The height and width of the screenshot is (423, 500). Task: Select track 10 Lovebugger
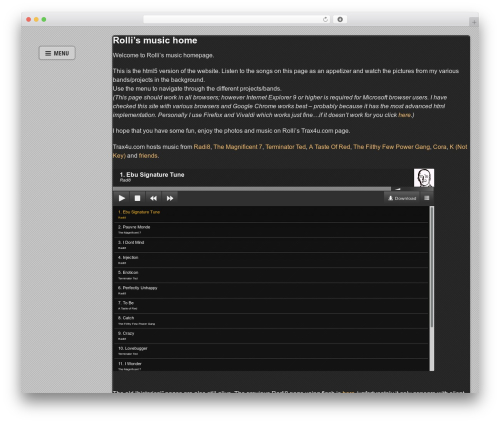click(271, 351)
